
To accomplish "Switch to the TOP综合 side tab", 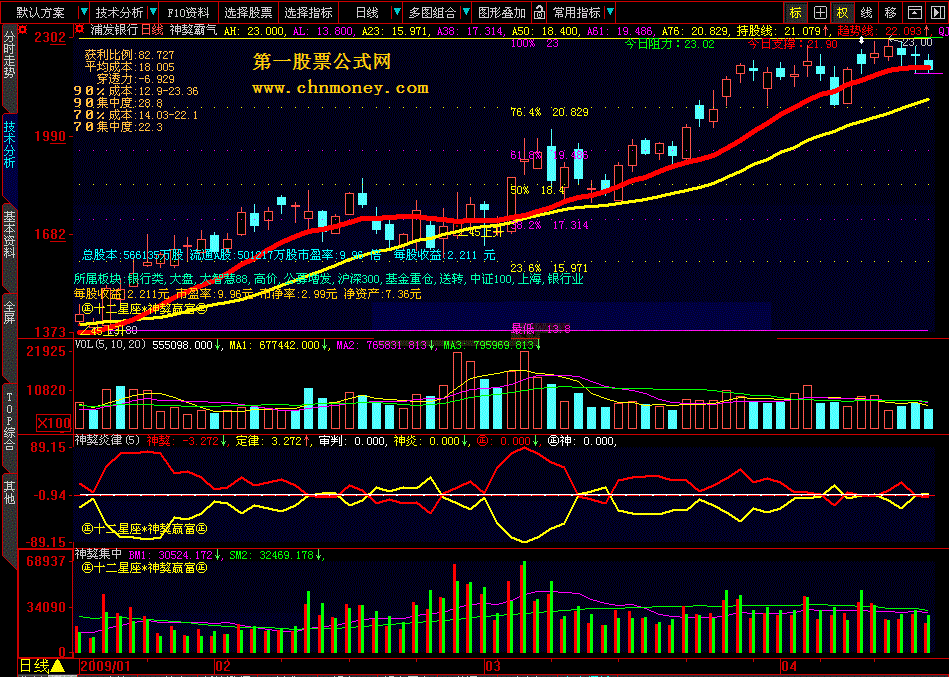I will pos(9,421).
